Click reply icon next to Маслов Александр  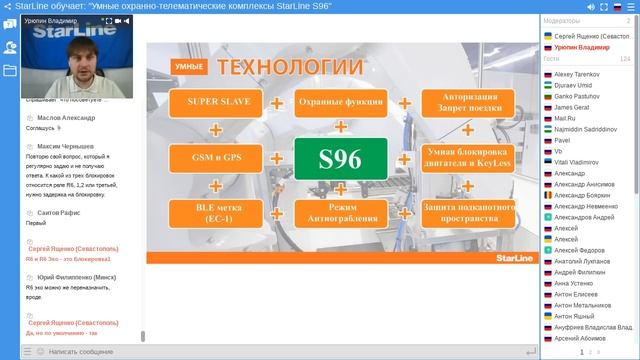pyautogui.click(x=29, y=118)
